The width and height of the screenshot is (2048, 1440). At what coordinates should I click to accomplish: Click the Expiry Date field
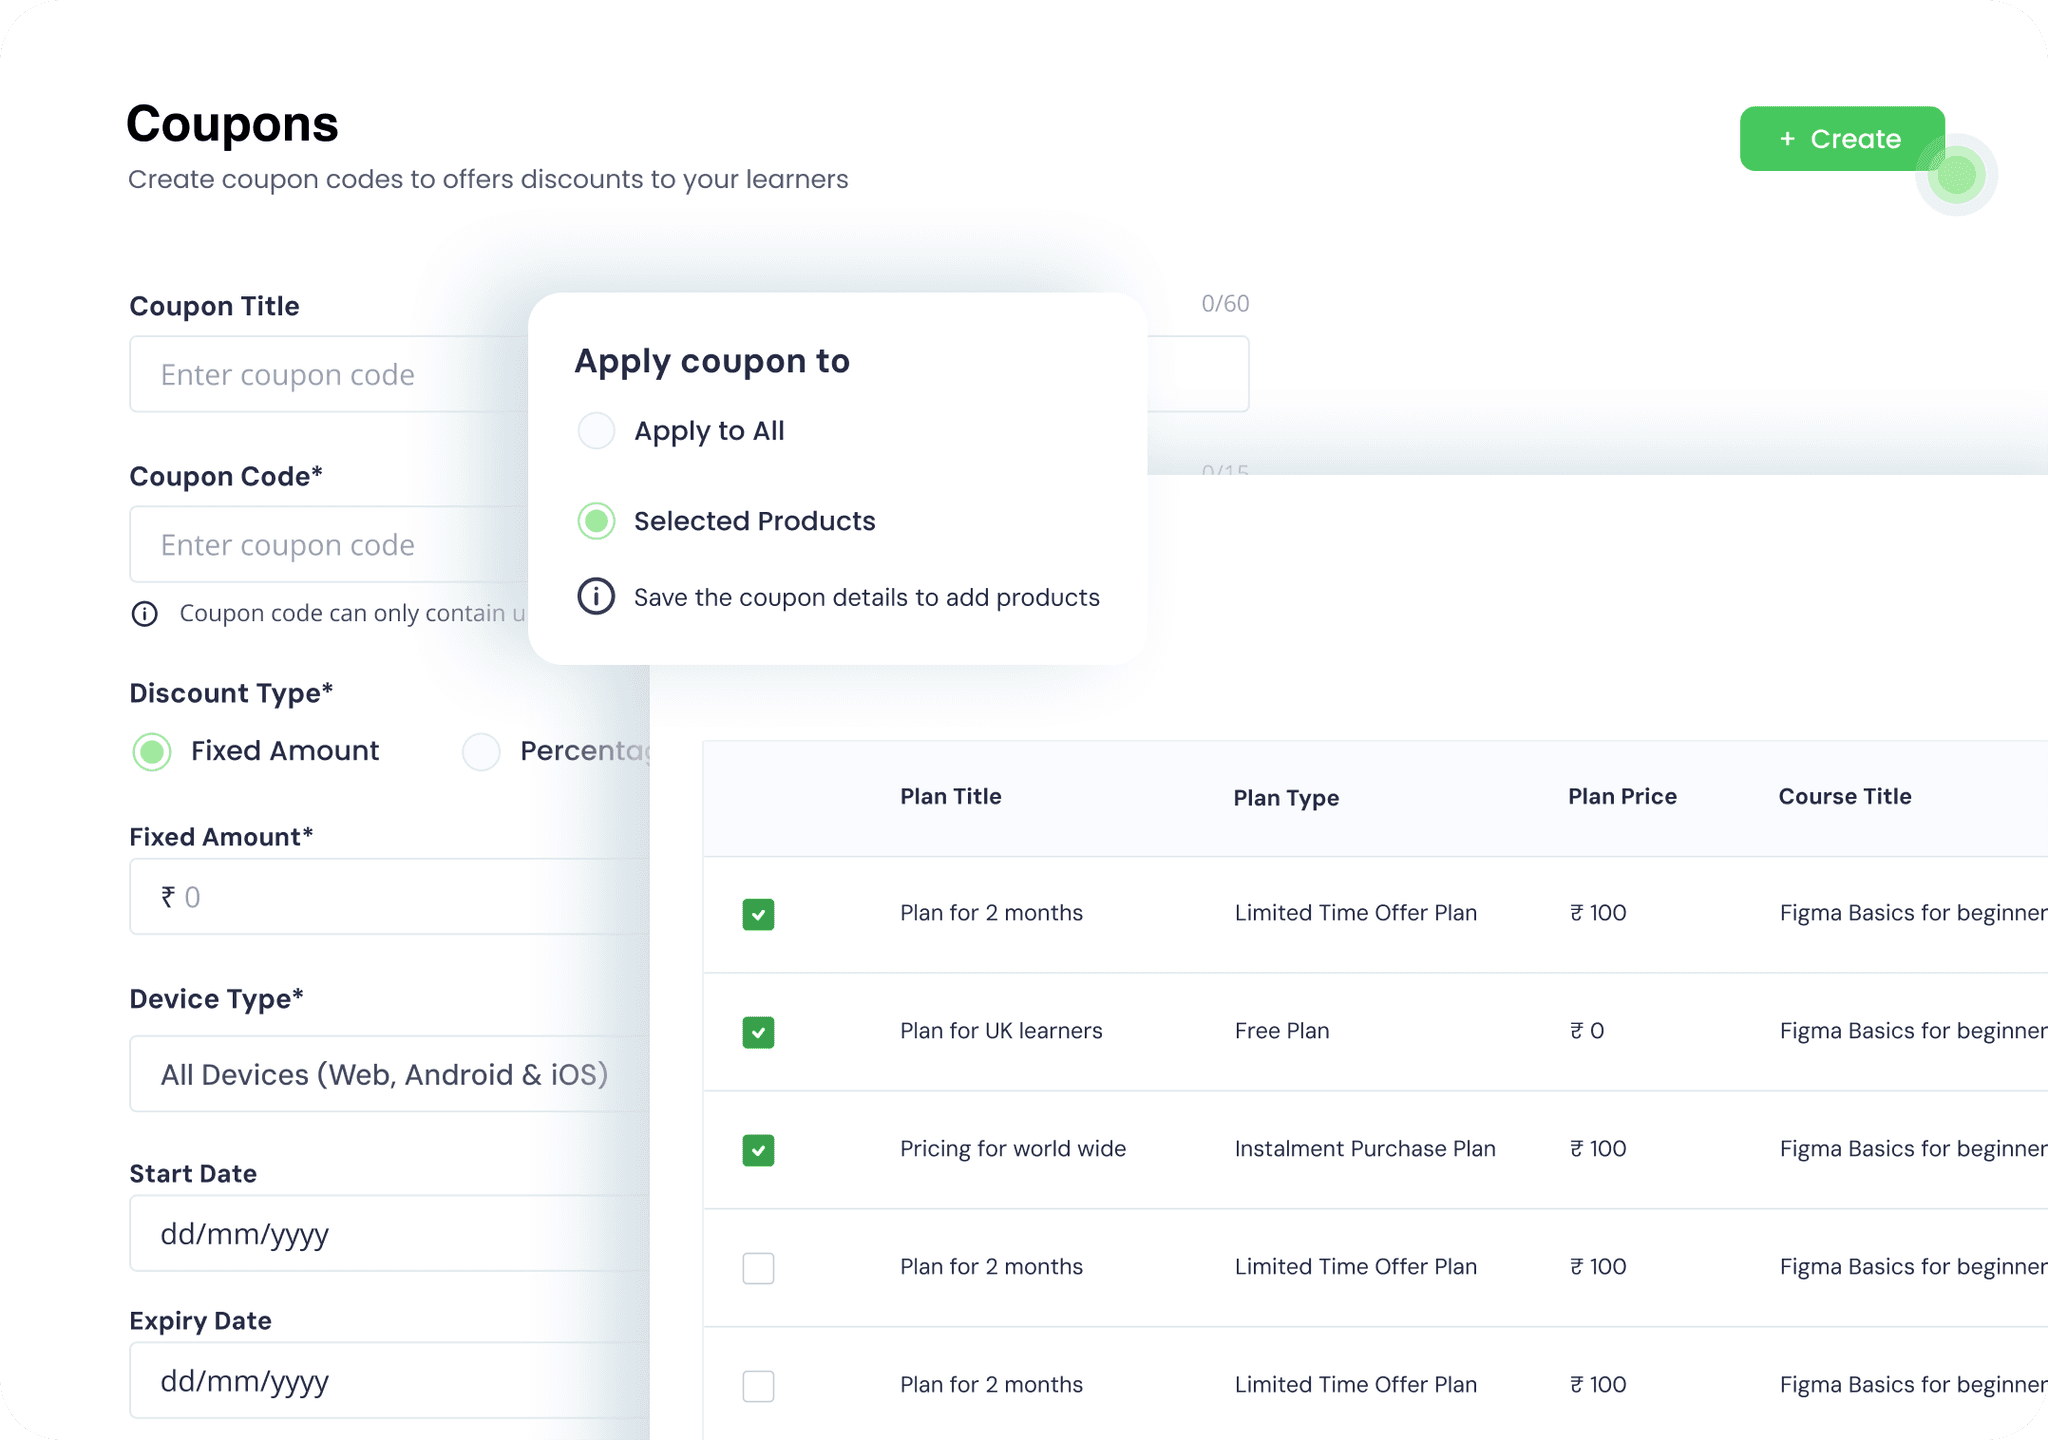[x=390, y=1380]
